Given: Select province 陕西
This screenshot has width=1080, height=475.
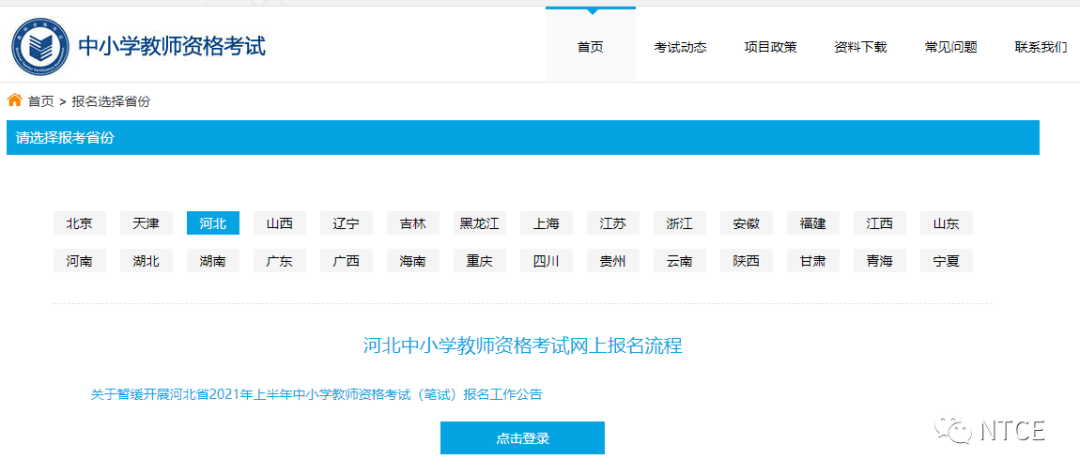Looking at the screenshot, I should click(x=747, y=260).
